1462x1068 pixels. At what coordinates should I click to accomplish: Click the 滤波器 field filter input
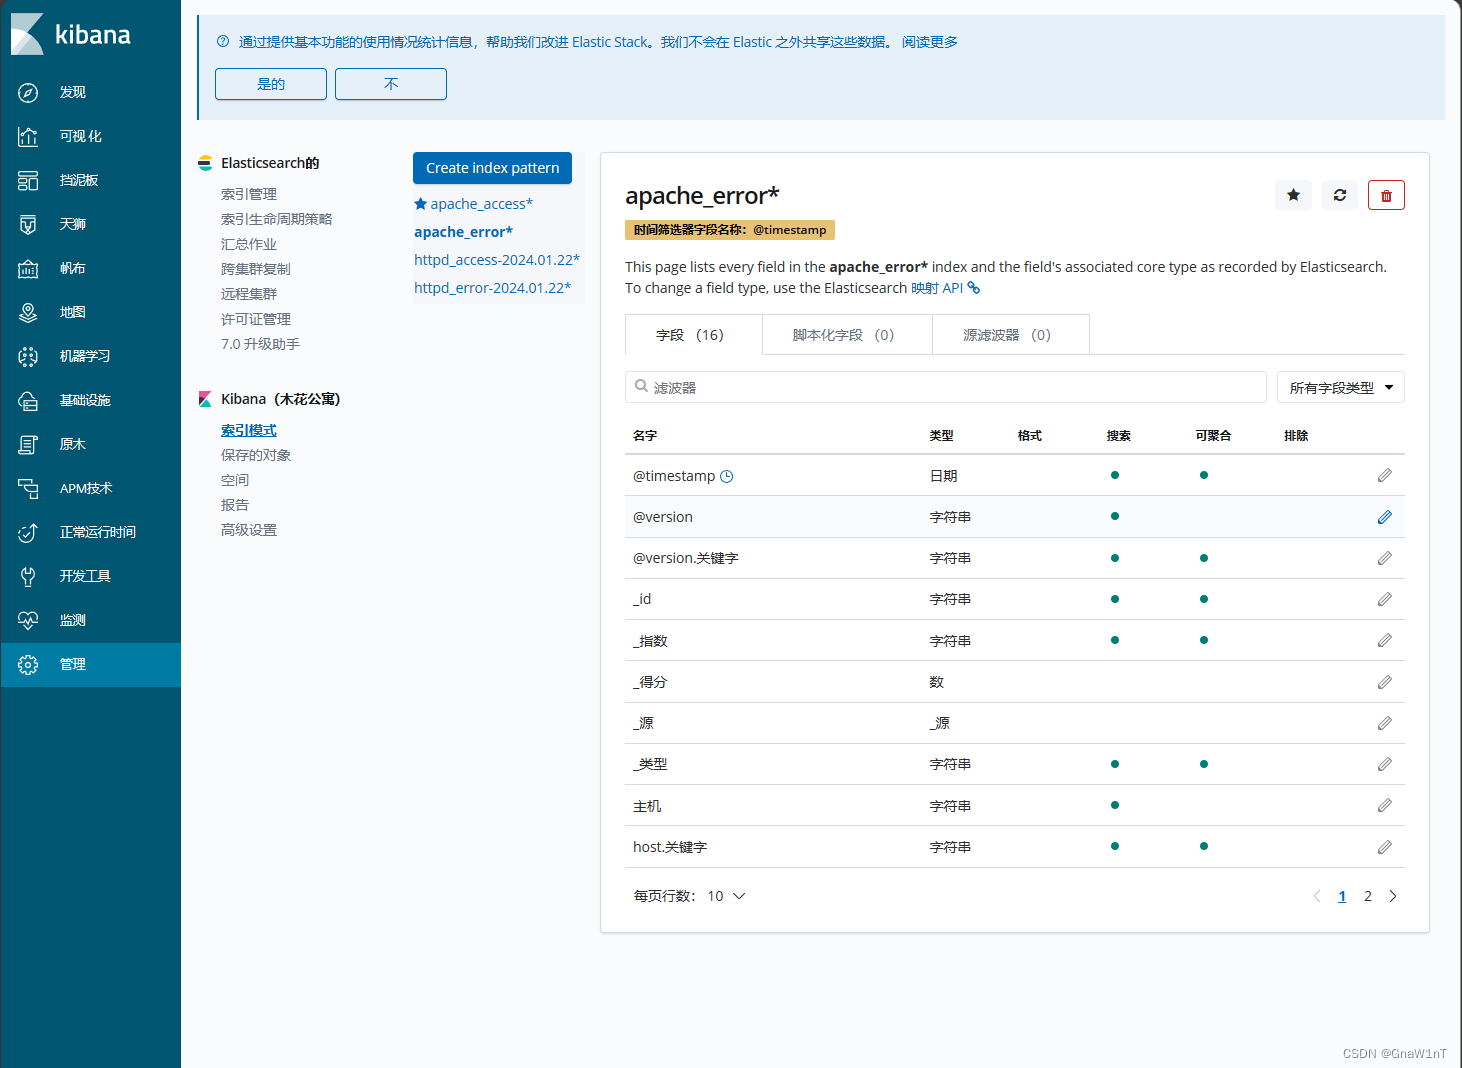(x=946, y=387)
